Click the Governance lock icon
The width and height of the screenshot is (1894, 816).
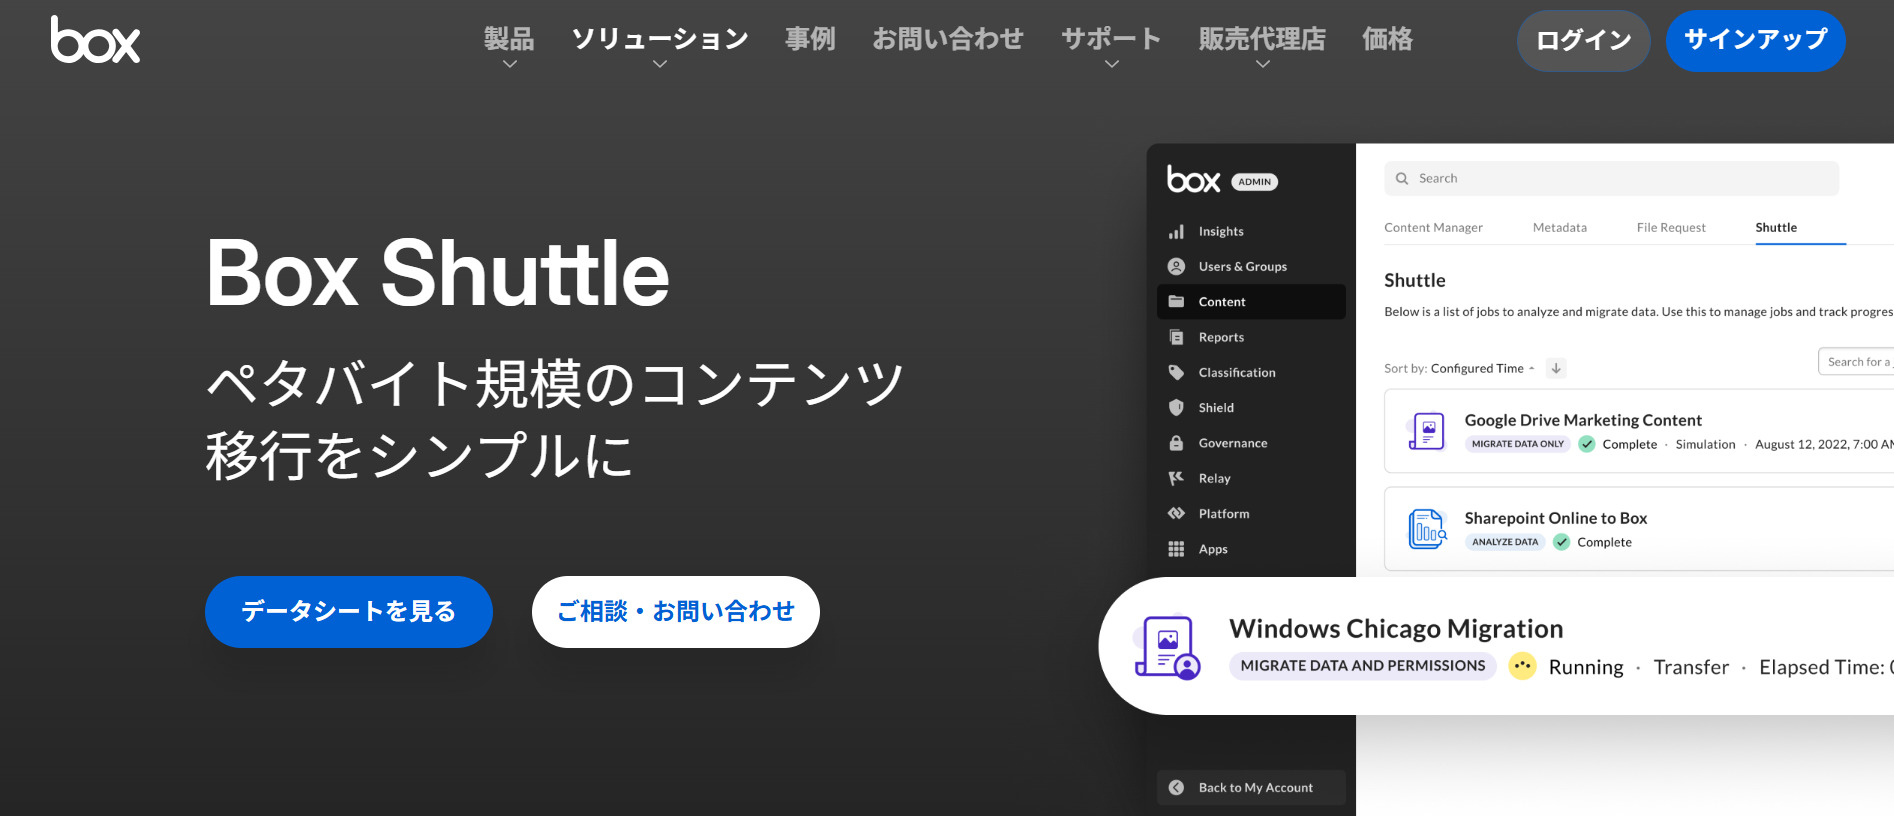(x=1176, y=443)
